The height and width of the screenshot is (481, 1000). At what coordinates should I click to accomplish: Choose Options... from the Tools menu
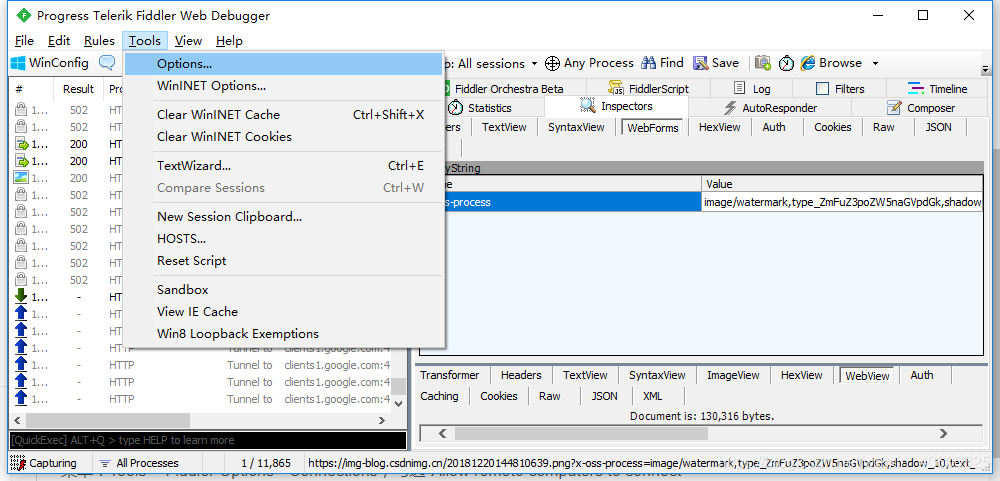284,64
